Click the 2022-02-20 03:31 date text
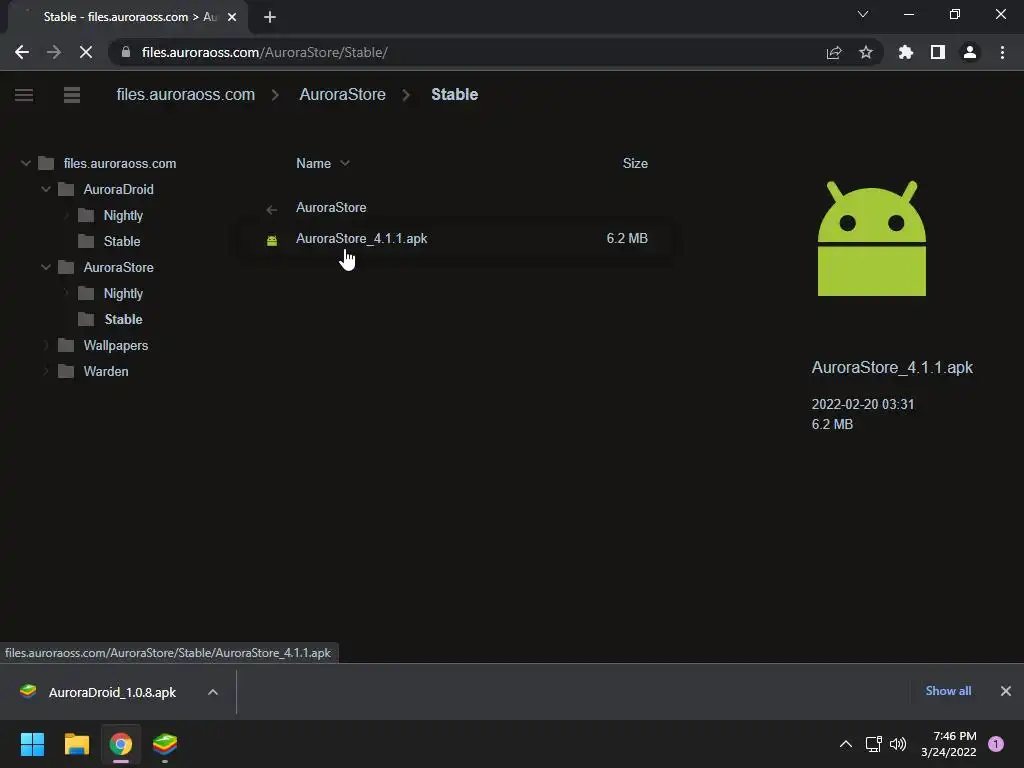Screen dimensions: 1024x768 (x=863, y=404)
